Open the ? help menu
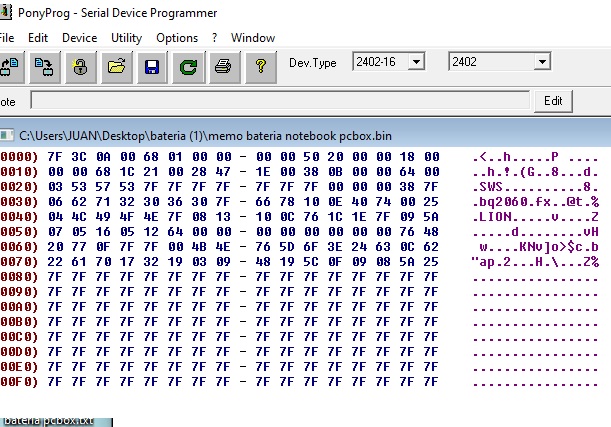This screenshot has height=427, width=611. [214, 38]
